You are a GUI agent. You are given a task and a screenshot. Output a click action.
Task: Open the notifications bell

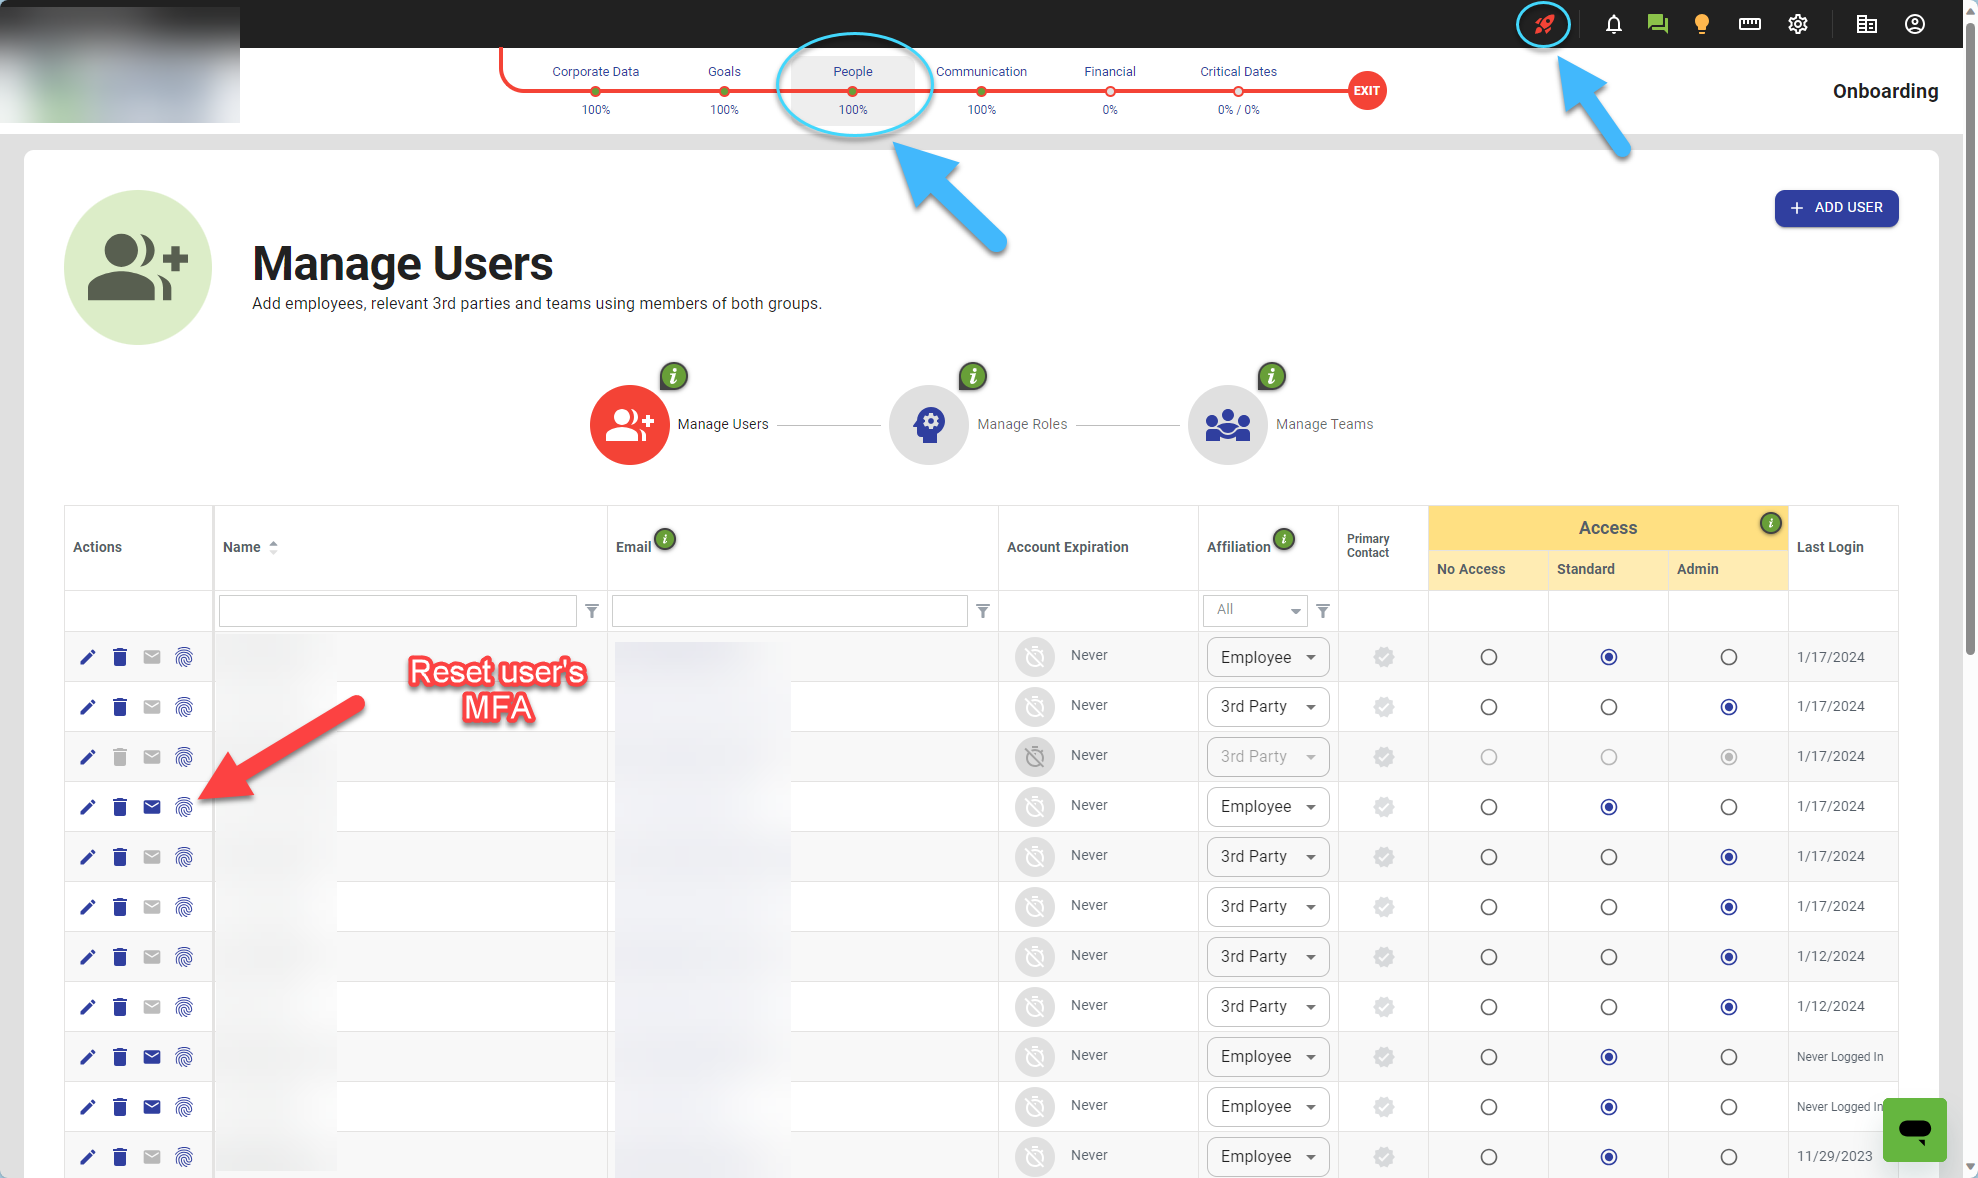[1613, 24]
